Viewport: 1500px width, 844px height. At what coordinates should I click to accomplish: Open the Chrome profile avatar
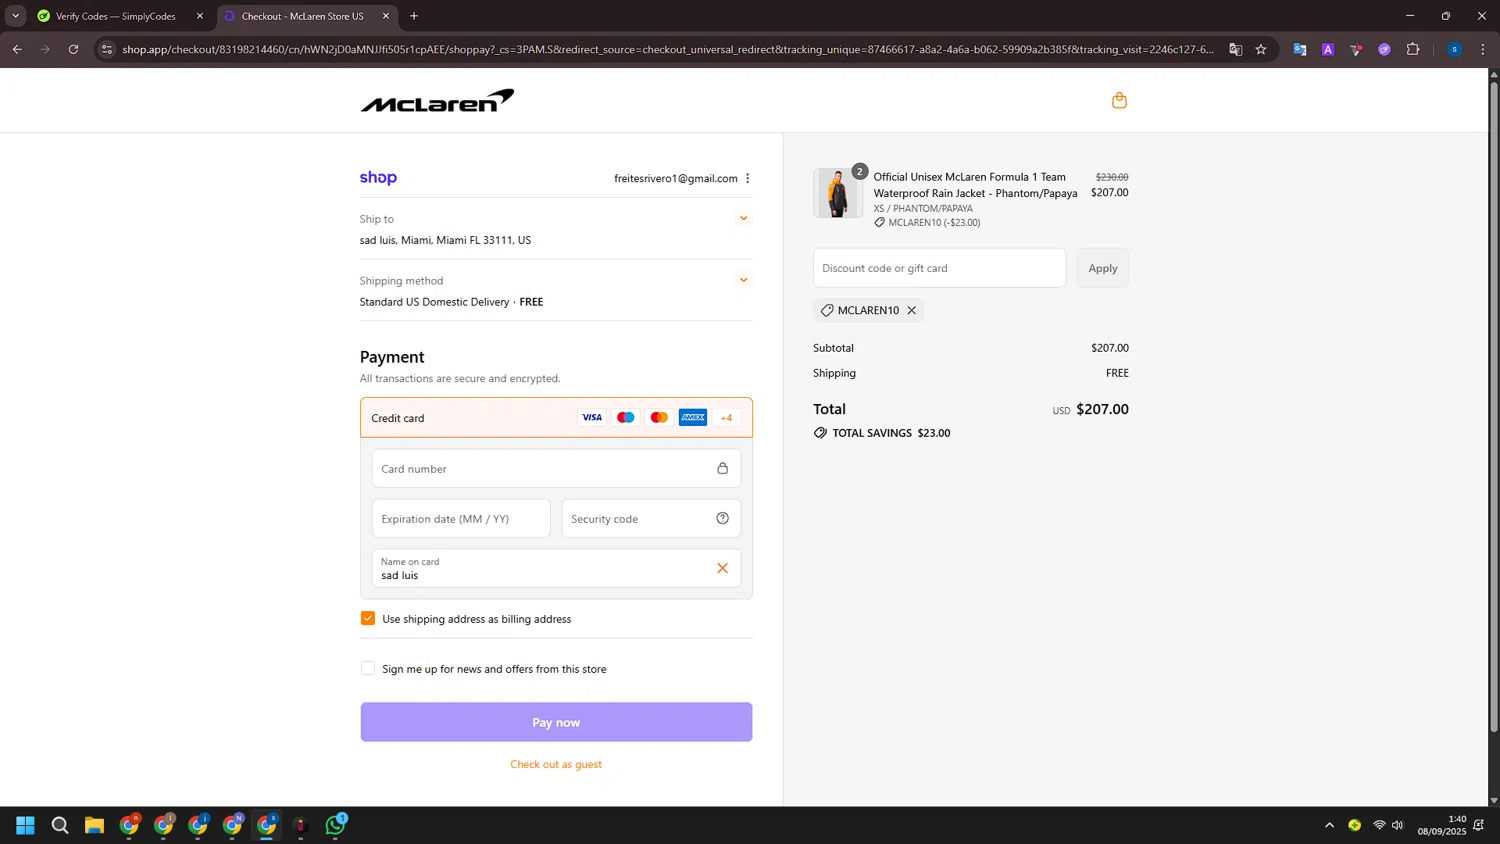1454,49
